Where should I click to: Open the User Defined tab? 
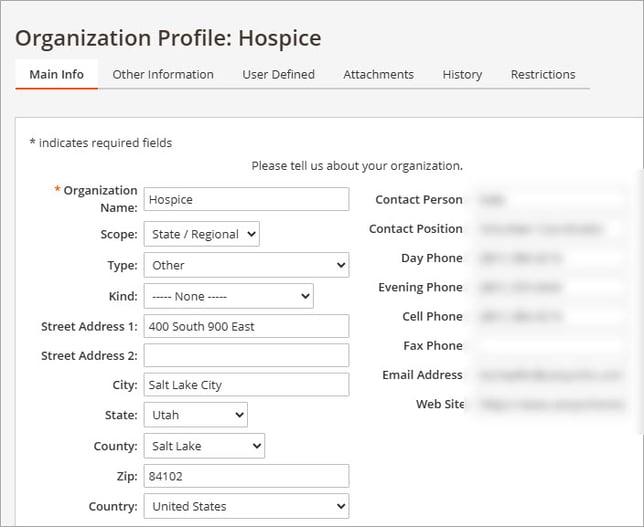278,74
